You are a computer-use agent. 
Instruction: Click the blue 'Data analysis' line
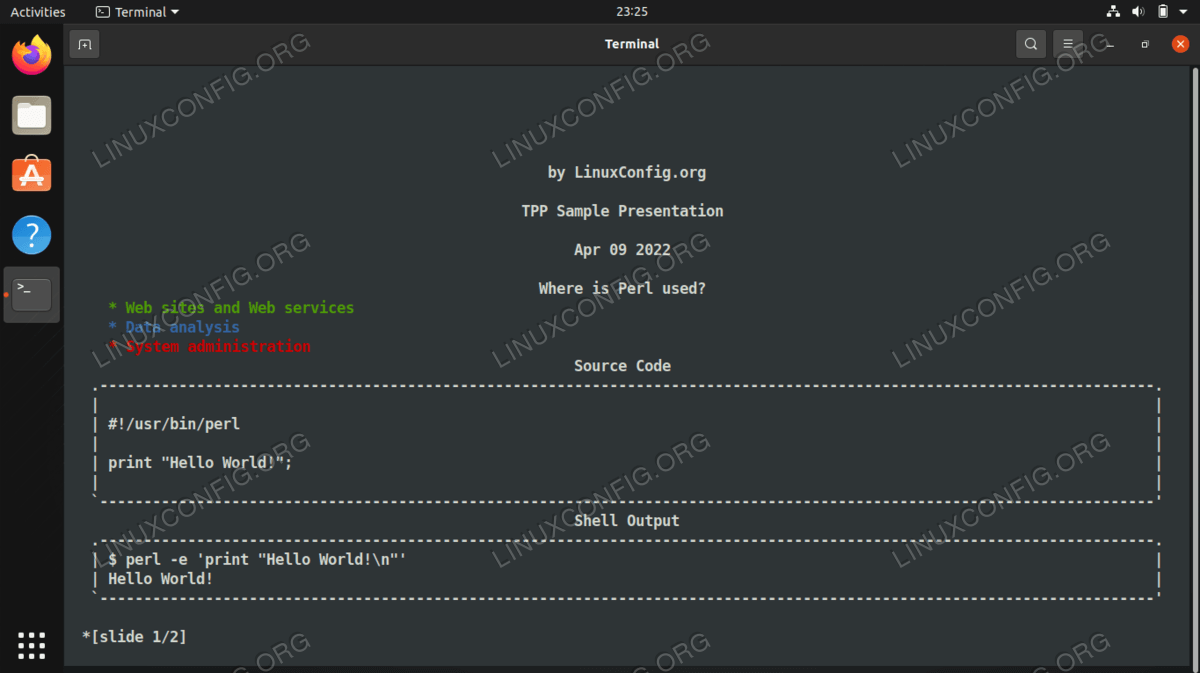coord(174,327)
